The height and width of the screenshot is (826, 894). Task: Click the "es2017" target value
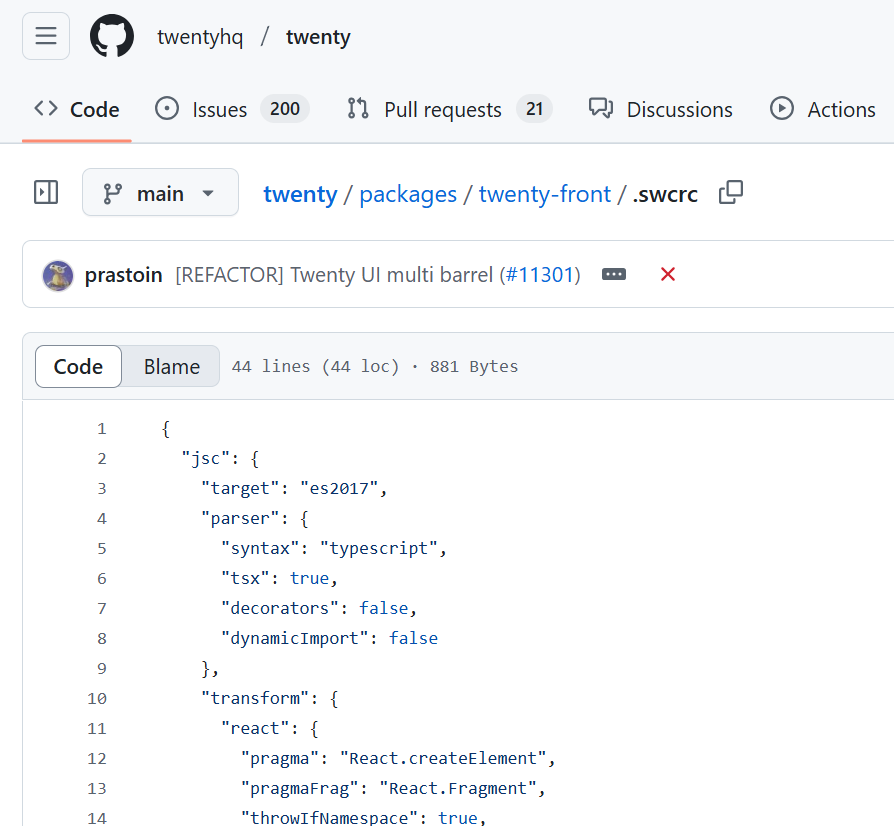(339, 489)
